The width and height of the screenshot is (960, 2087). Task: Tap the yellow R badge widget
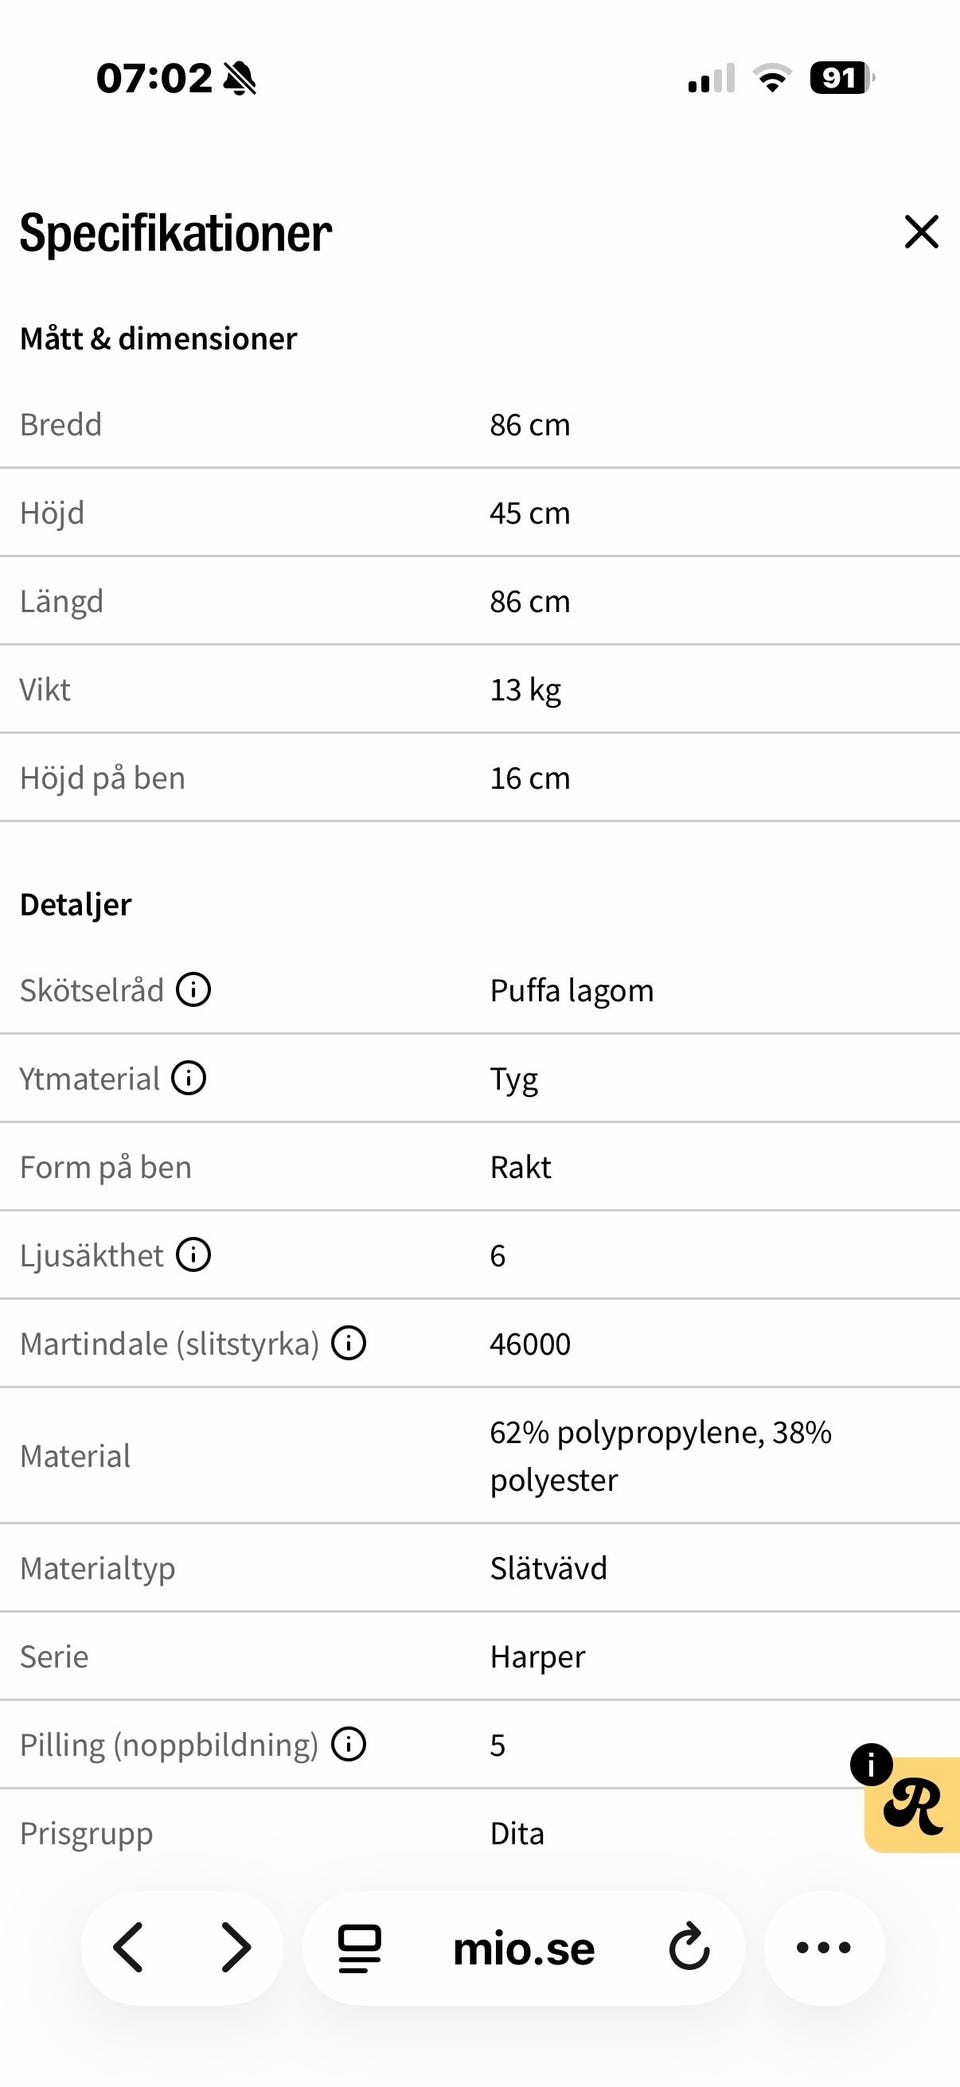tap(913, 1806)
